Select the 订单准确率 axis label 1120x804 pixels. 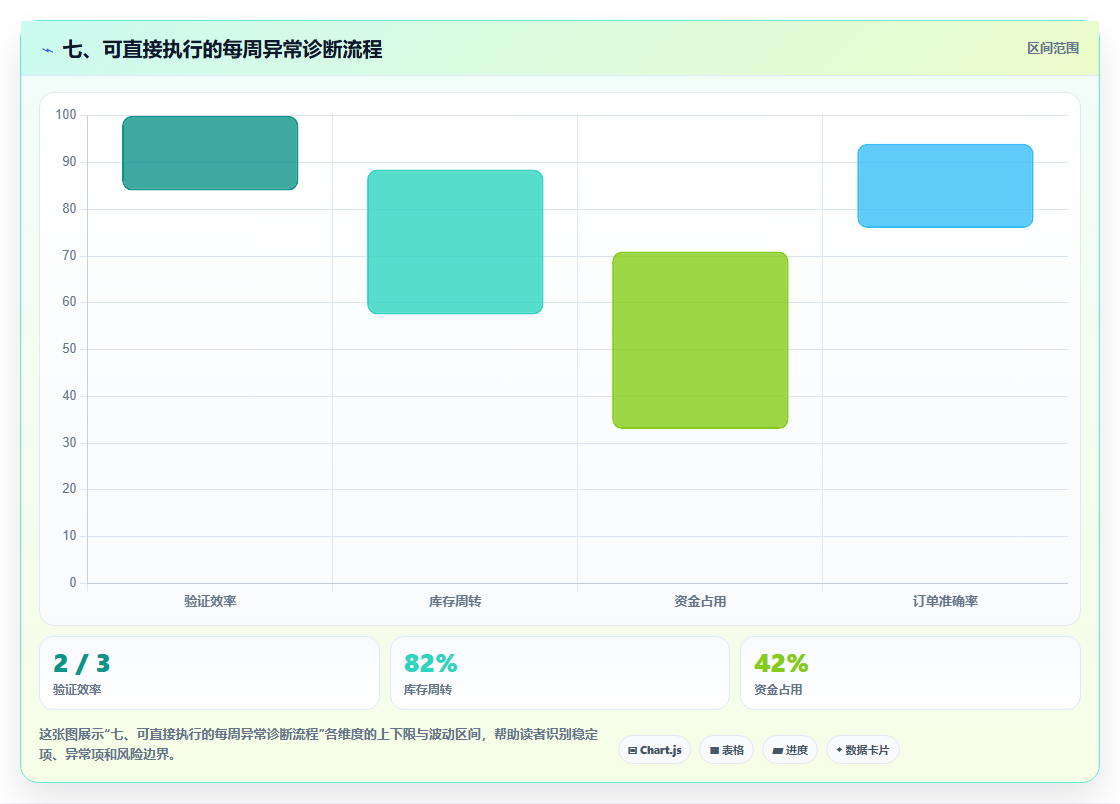pyautogui.click(x=945, y=601)
